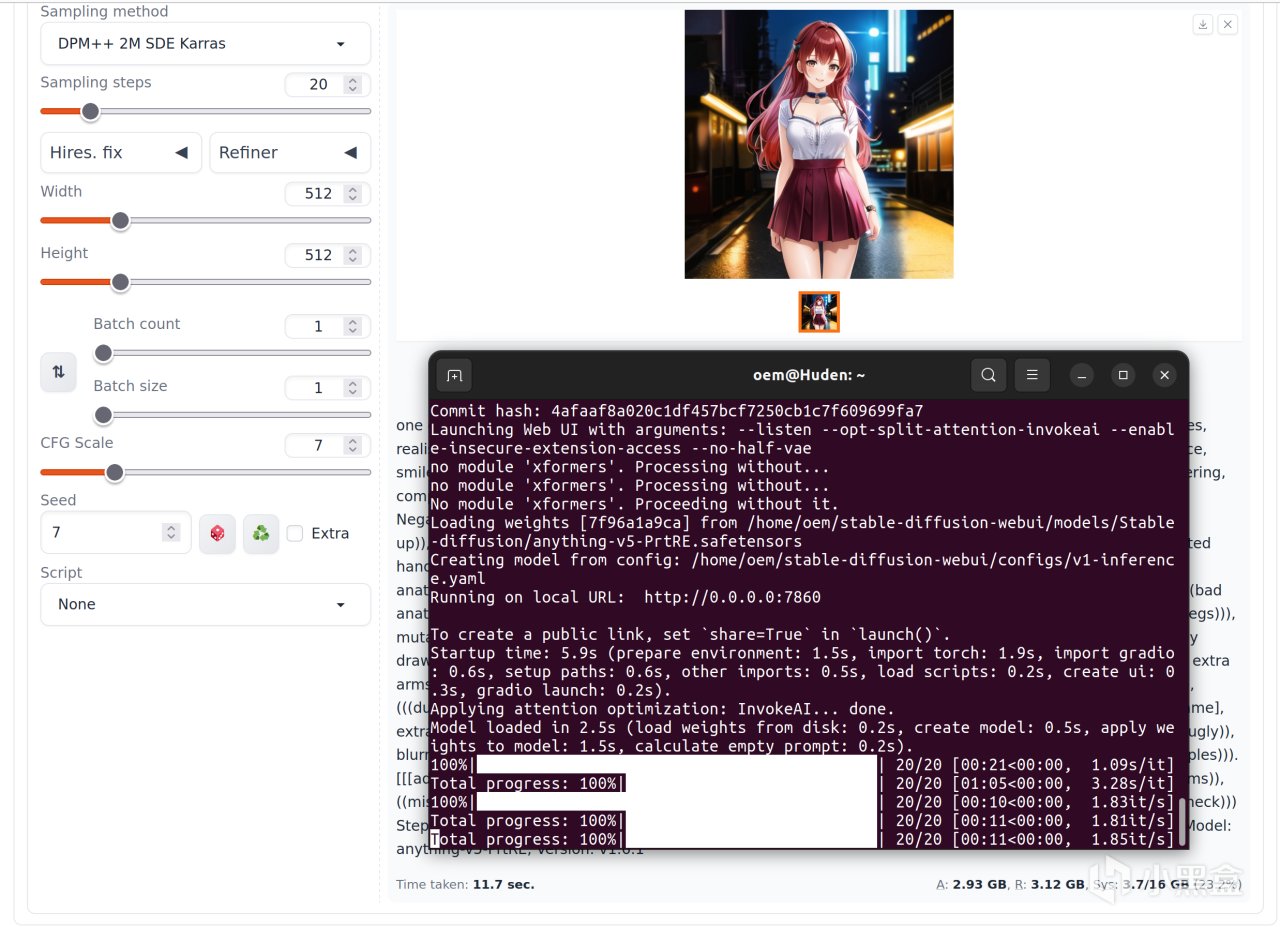1280x927 pixels.
Task: Randomize seed with the dice icon
Action: 217,534
